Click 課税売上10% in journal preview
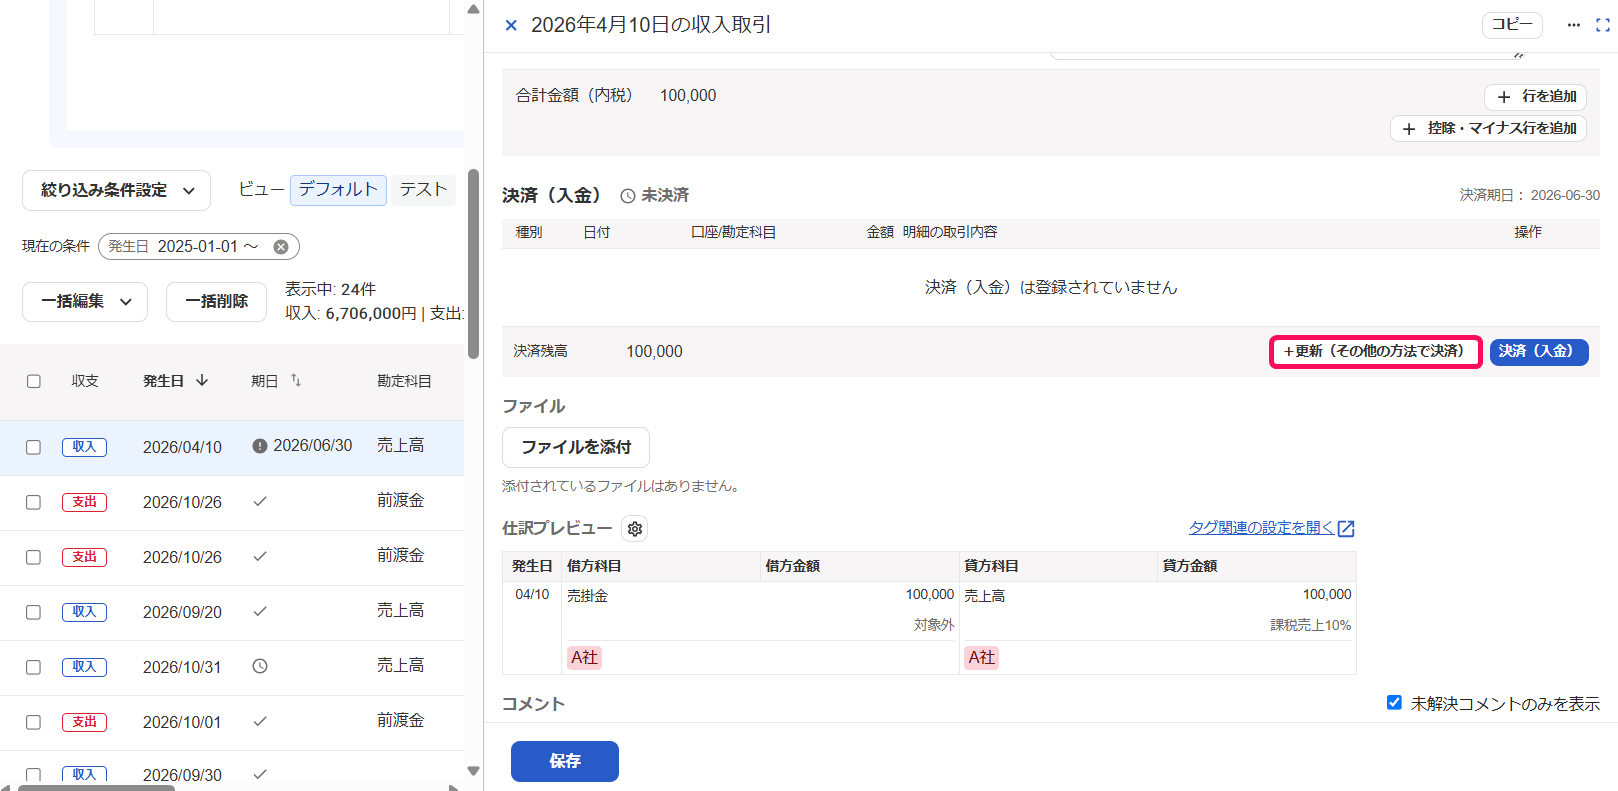This screenshot has height=791, width=1618. 1310,626
